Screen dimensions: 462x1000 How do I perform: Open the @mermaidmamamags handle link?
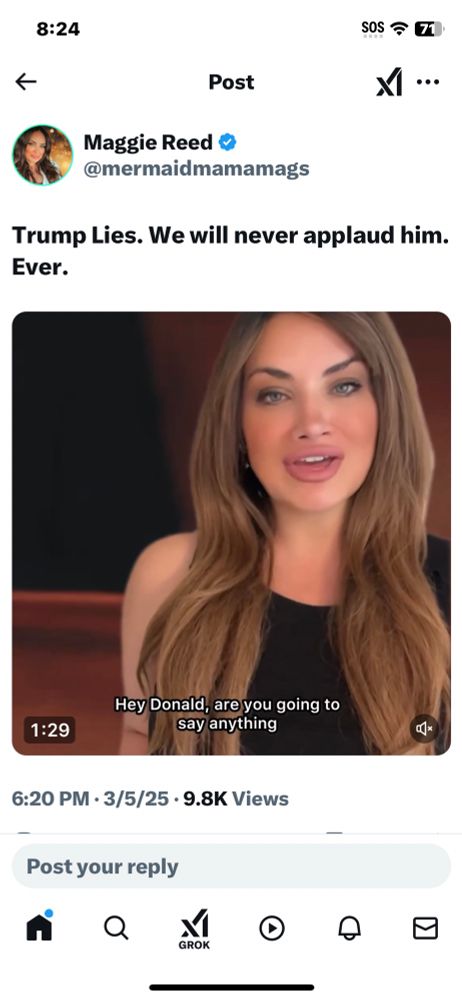click(197, 169)
